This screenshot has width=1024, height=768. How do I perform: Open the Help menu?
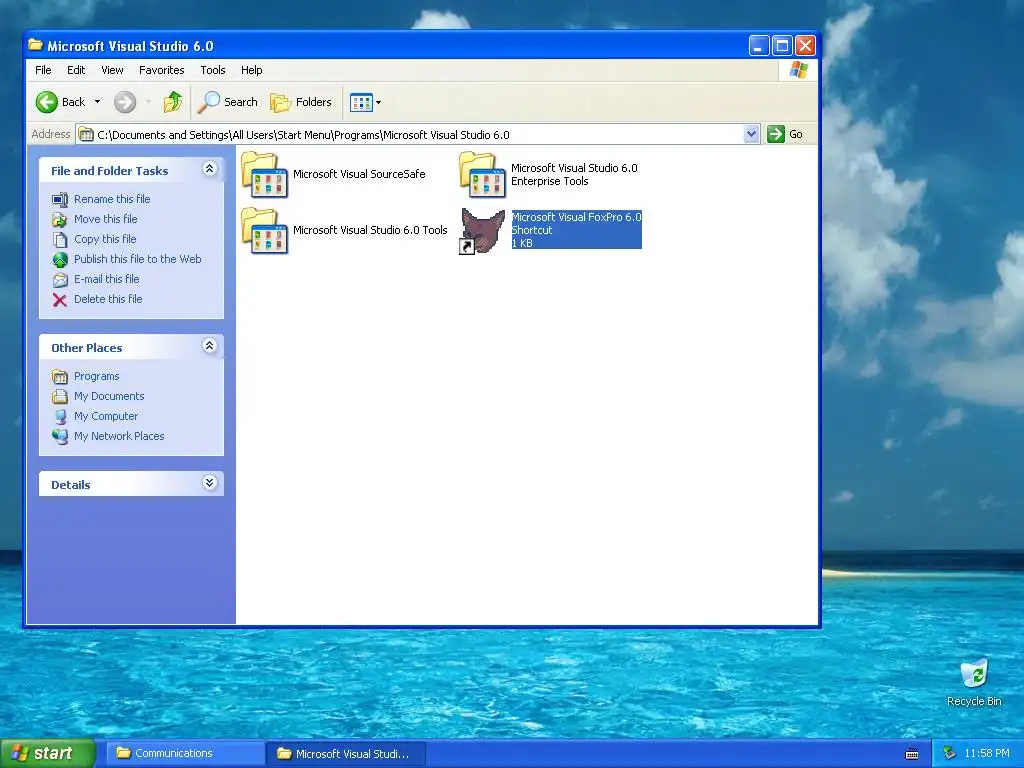pyautogui.click(x=251, y=70)
